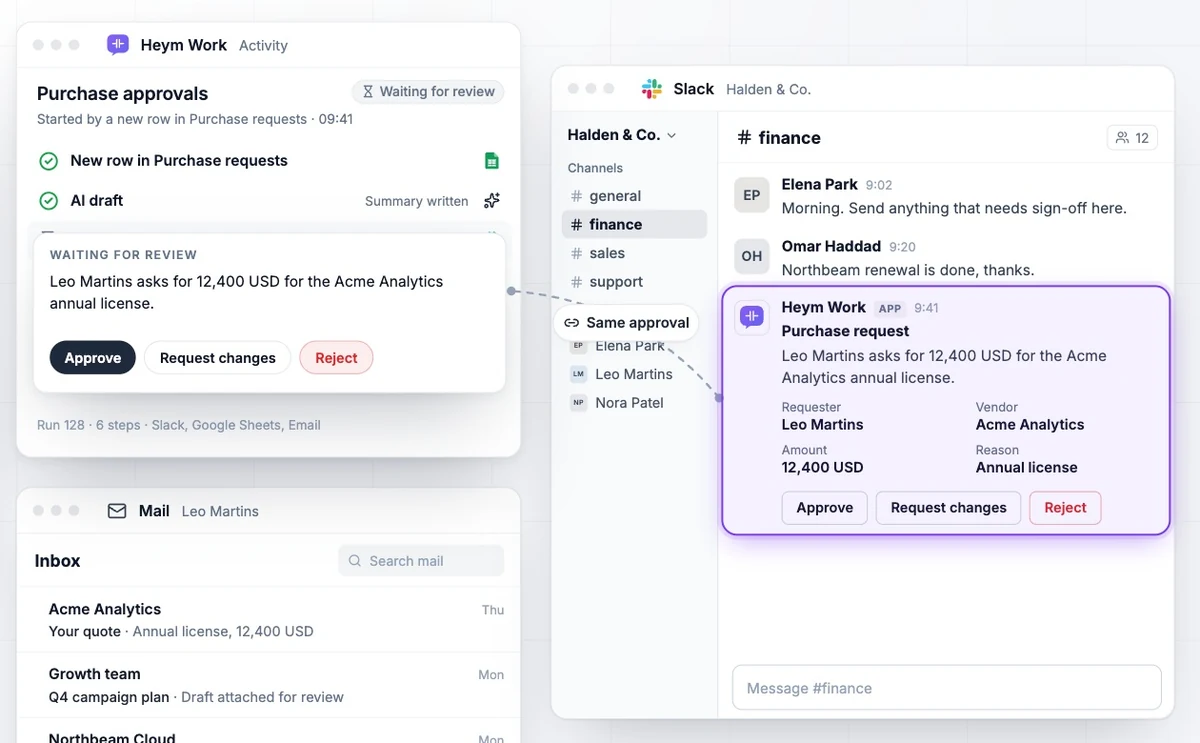Click the Run 128 · 6 steps footer text
This screenshot has width=1200, height=743.
coord(179,425)
